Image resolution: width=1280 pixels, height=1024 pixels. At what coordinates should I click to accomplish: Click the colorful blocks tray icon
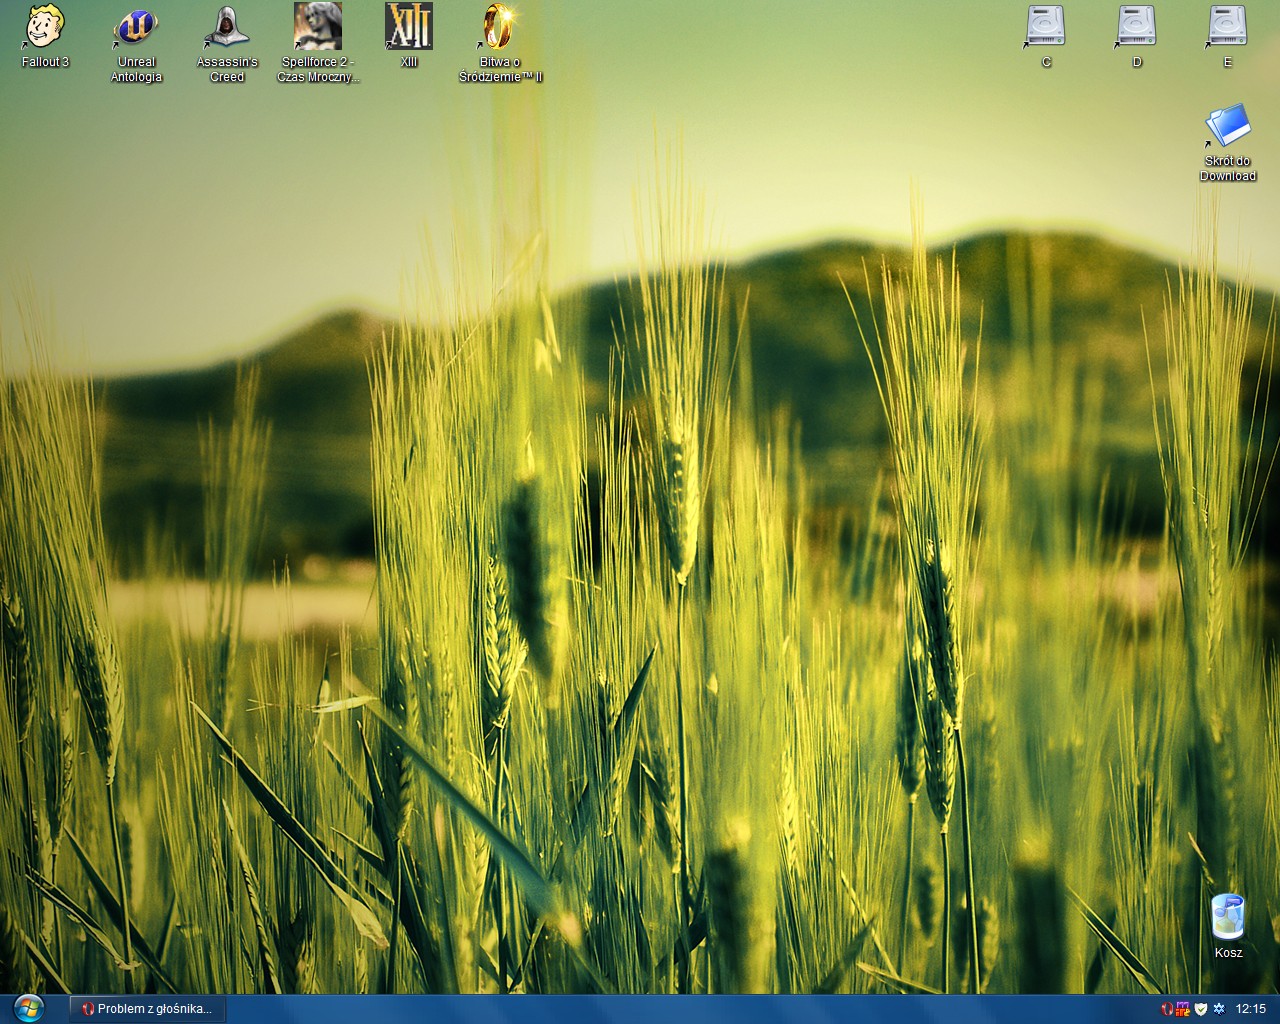pos(1183,1009)
